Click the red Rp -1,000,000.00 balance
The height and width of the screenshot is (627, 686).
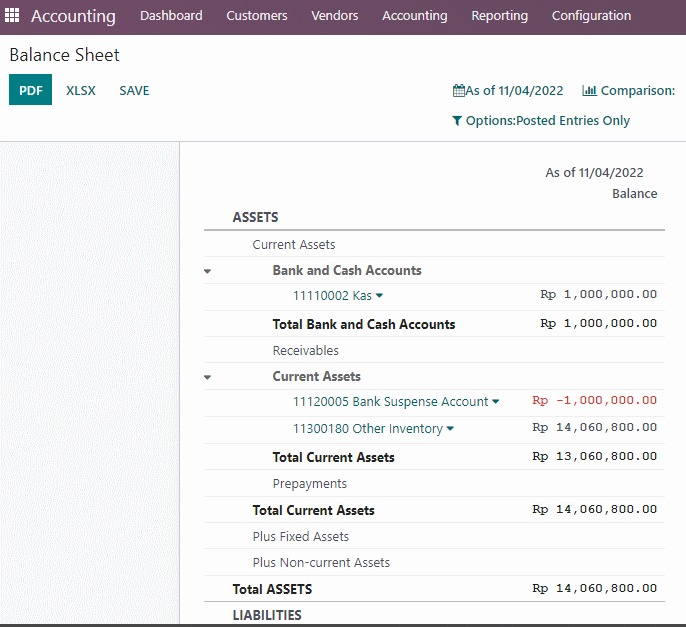(594, 400)
